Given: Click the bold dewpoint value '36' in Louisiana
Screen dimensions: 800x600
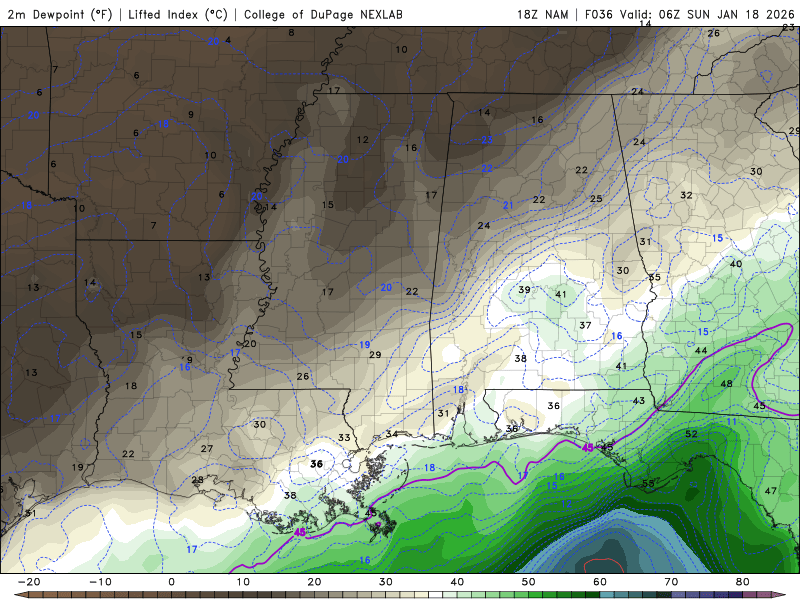Looking at the screenshot, I should tap(316, 464).
